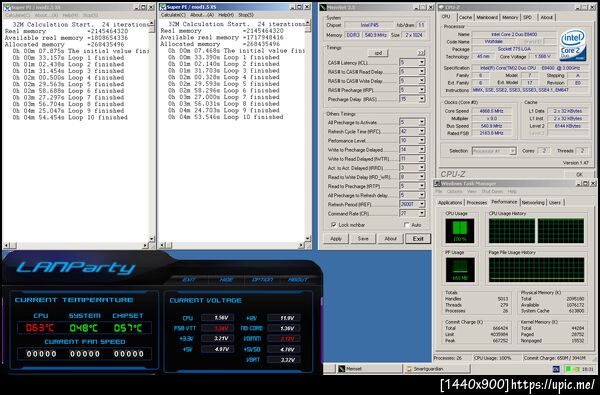Switch to the Cache tab in CPU-Z
Screen dimensions: 600x395
pos(465,17)
